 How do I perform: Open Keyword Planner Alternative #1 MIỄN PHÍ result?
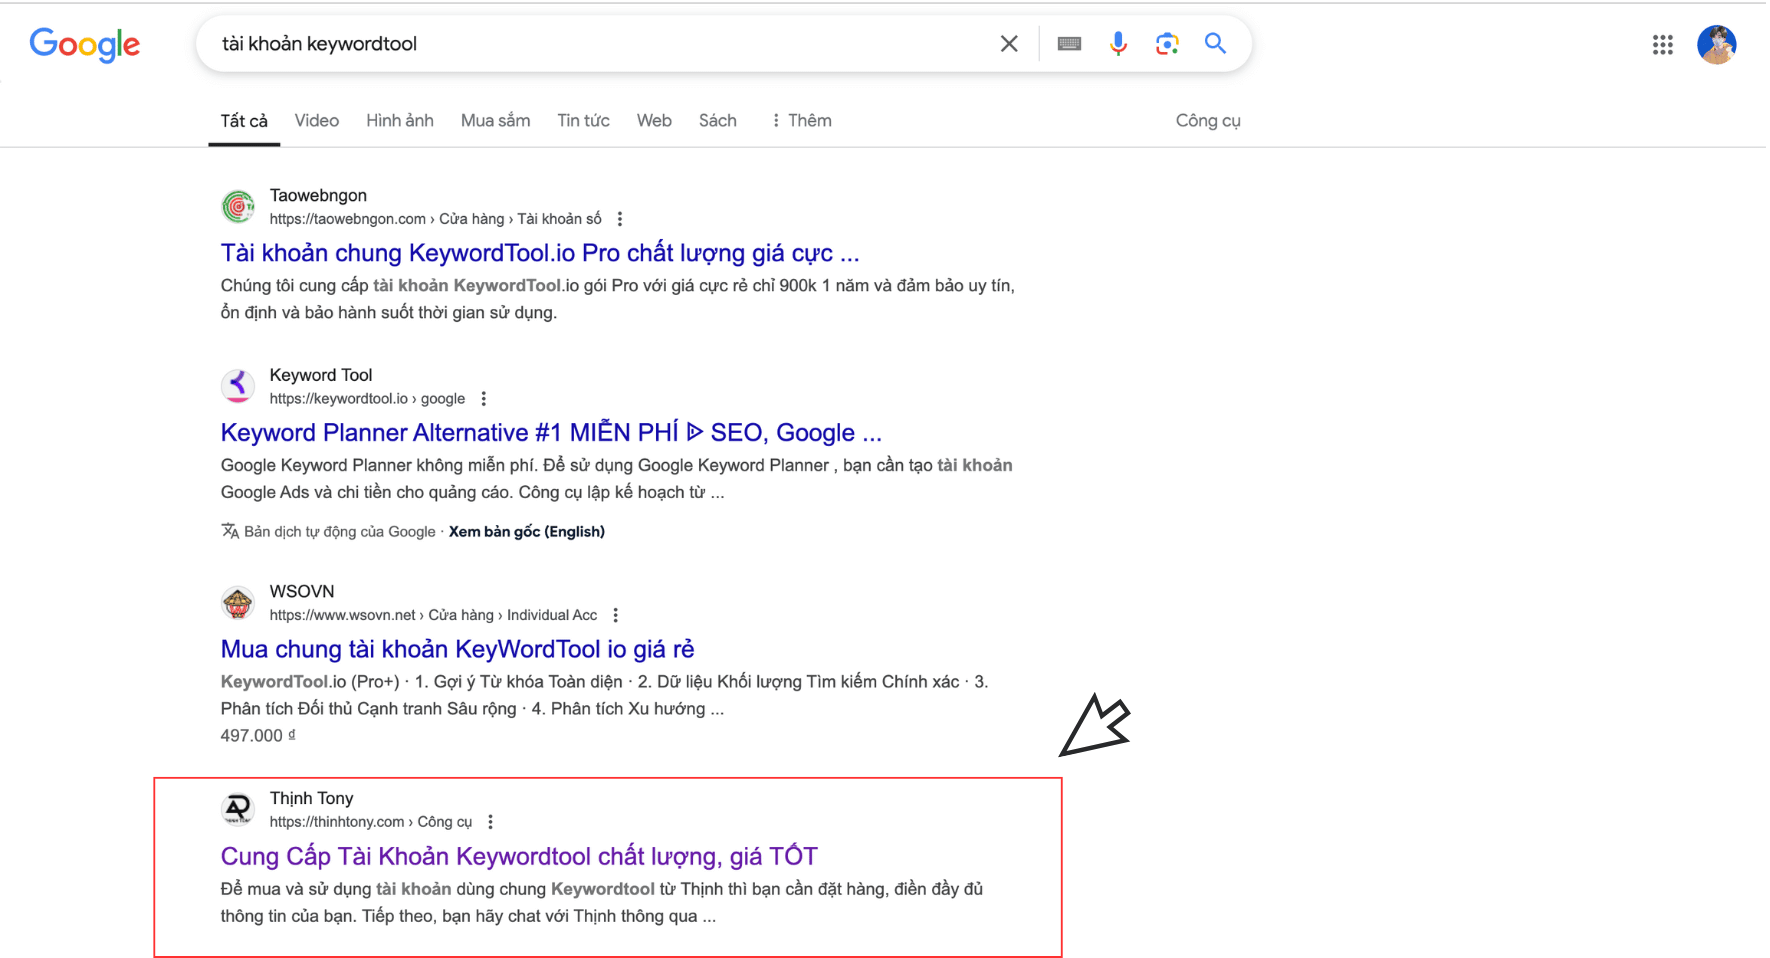click(x=551, y=433)
